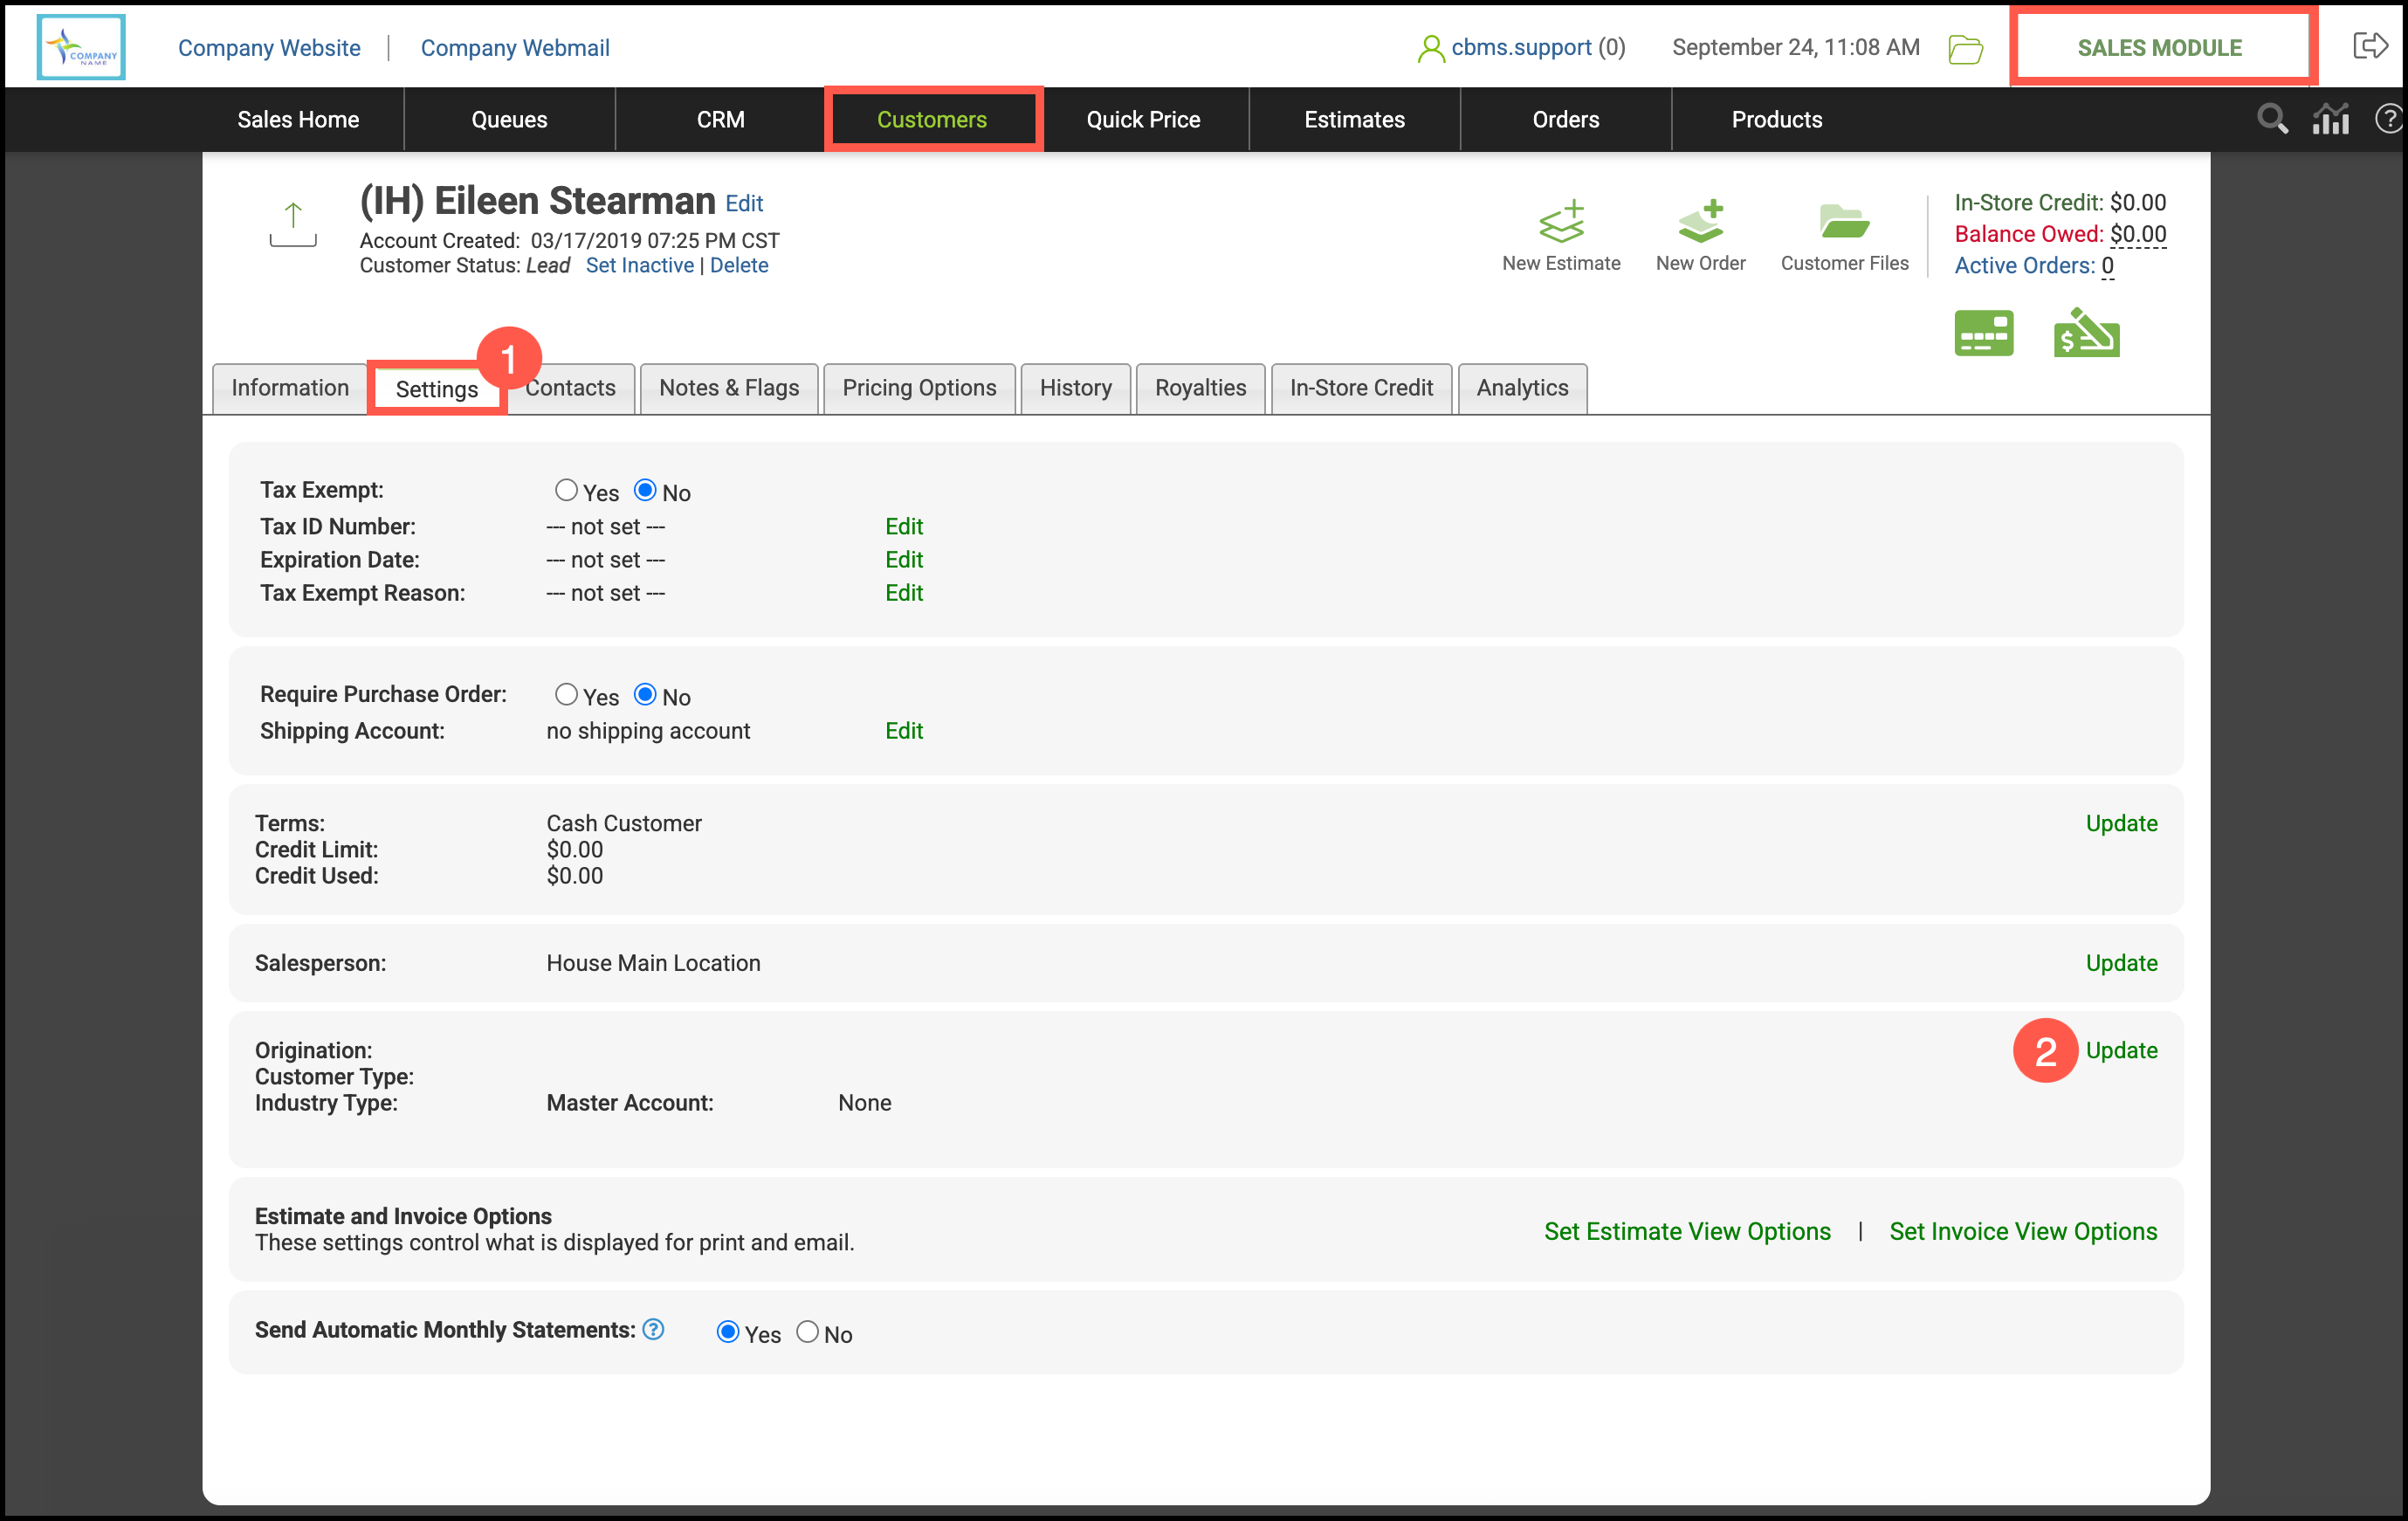Click the reports bar chart icon

coord(2330,119)
